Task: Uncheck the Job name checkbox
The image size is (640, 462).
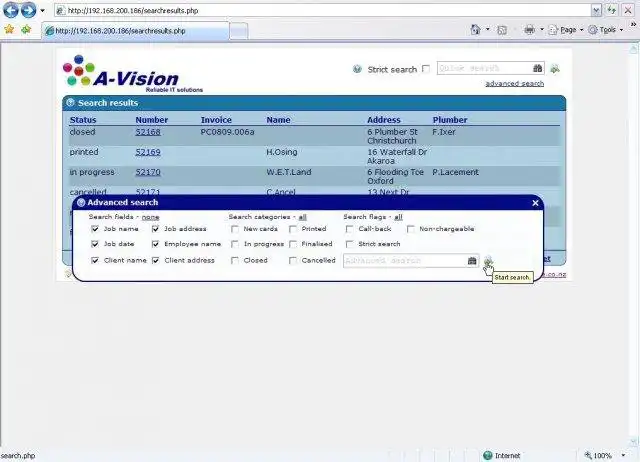Action: click(95, 229)
